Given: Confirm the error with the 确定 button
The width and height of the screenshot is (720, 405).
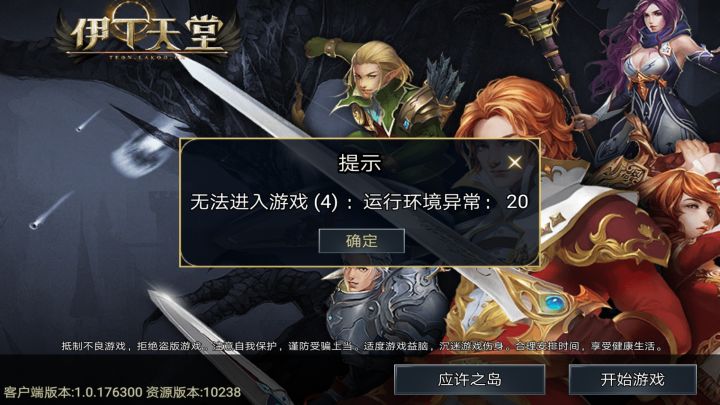Looking at the screenshot, I should [x=361, y=241].
